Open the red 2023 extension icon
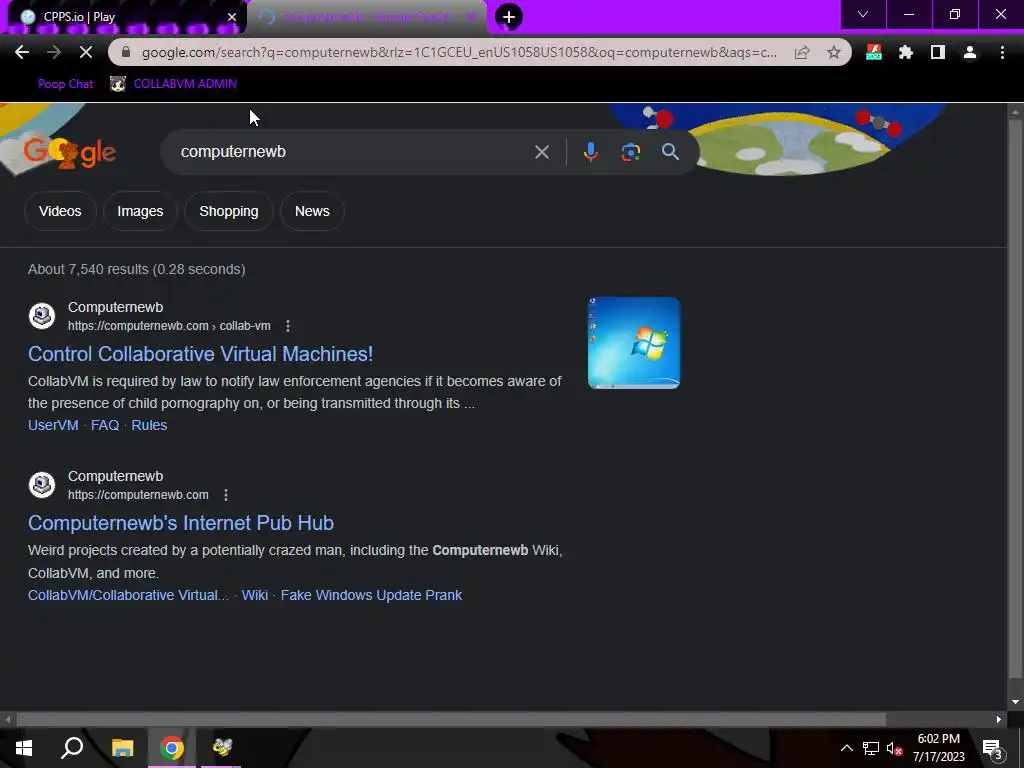The height and width of the screenshot is (768, 1024). [874, 52]
